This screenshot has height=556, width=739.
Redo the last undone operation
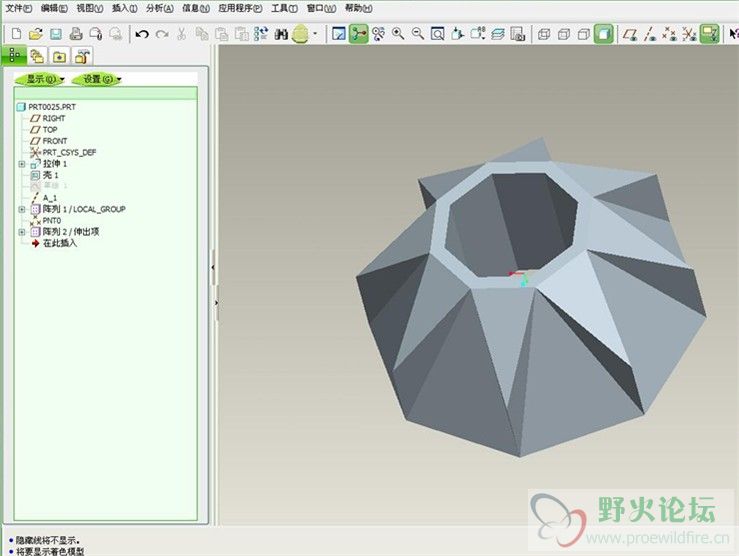pyautogui.click(x=162, y=34)
